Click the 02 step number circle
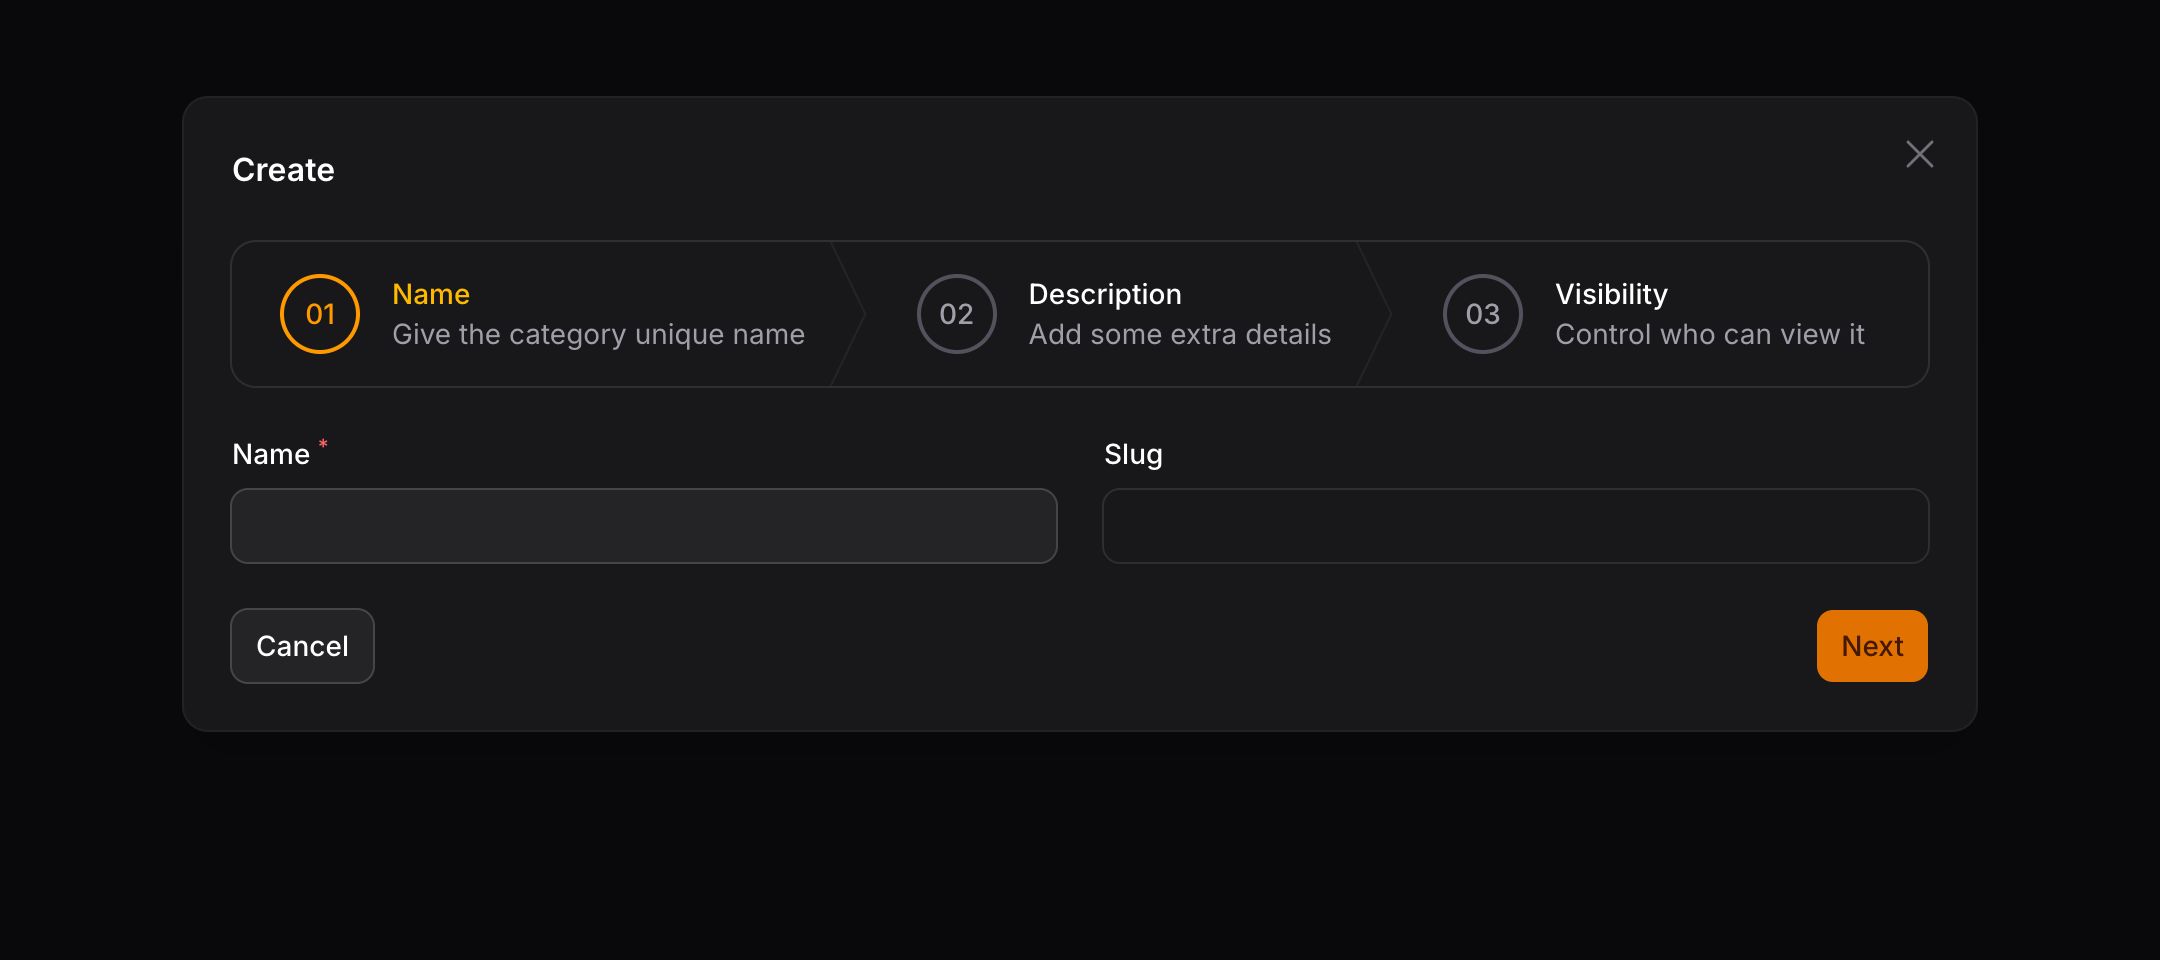Screen dimensions: 2160x960 coord(956,314)
